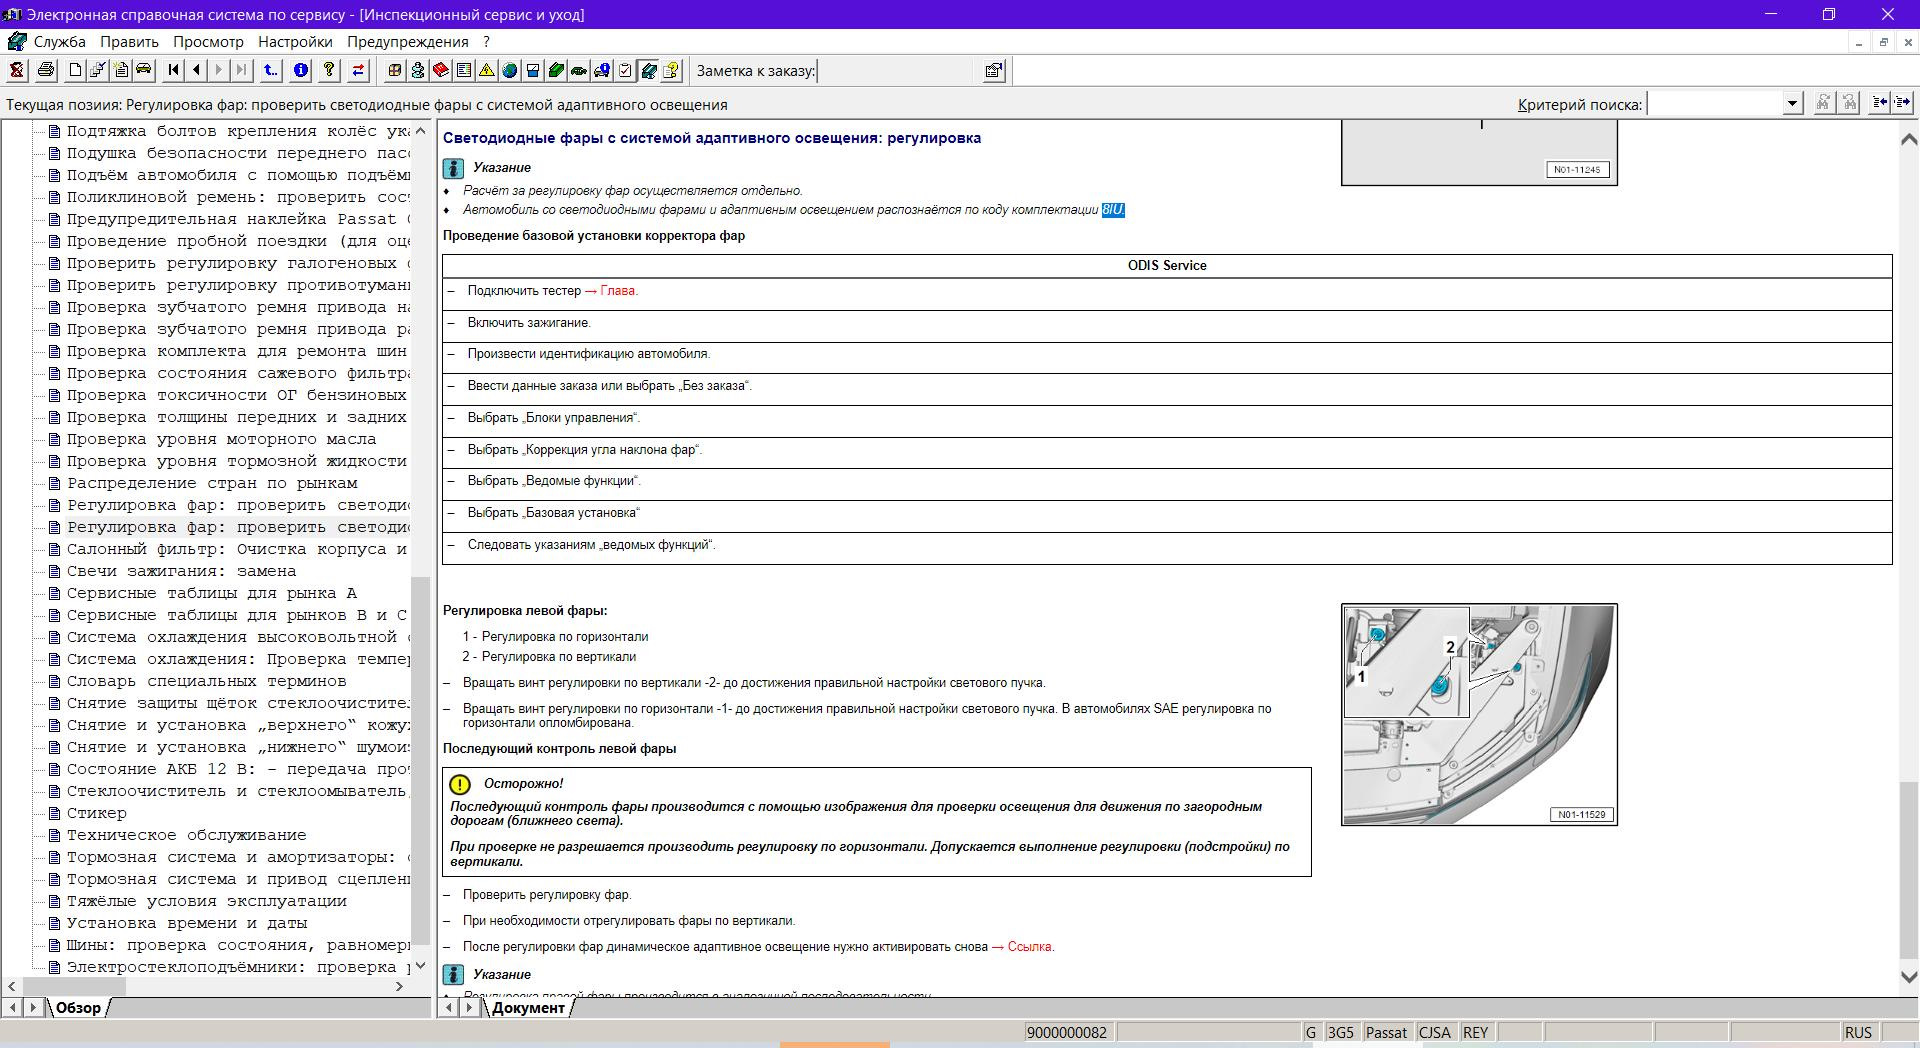The image size is (1920, 1048).
Task: Select Свечи зажигания: замена in the tree
Action: 181,571
